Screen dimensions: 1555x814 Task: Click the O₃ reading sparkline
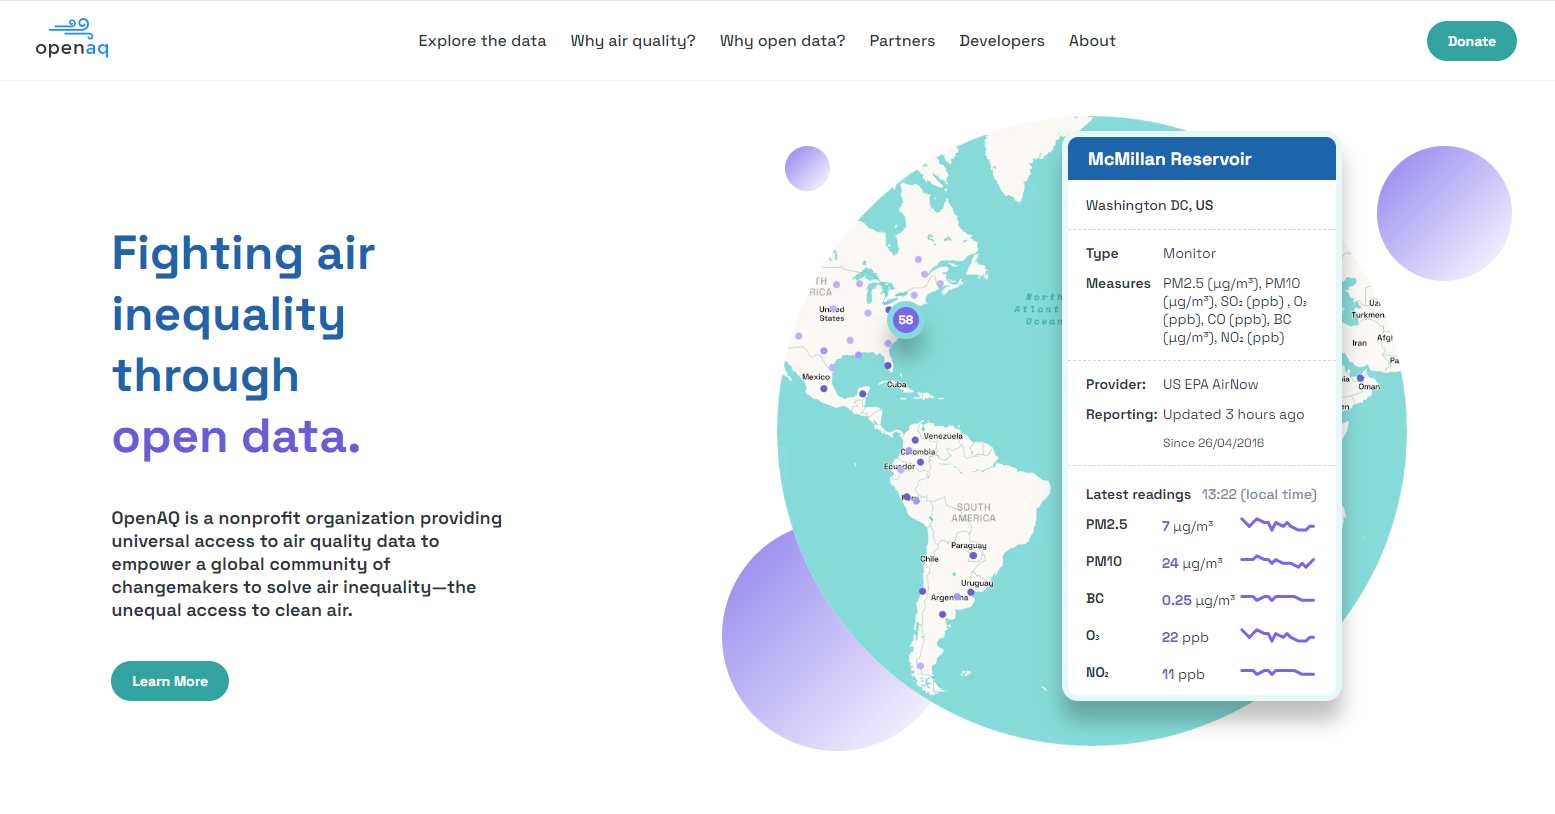(x=1277, y=635)
